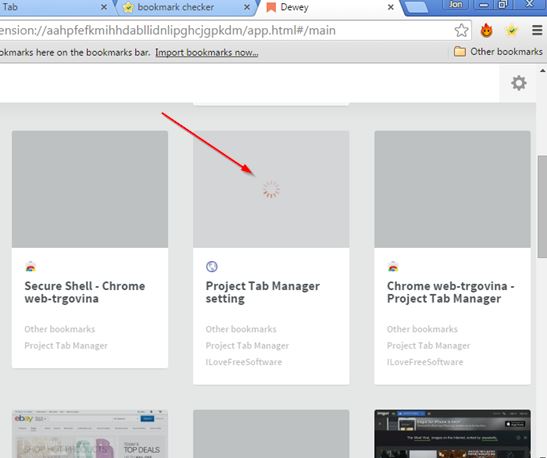Open the dark webpage screenshot thumbnail

[x=452, y=434]
